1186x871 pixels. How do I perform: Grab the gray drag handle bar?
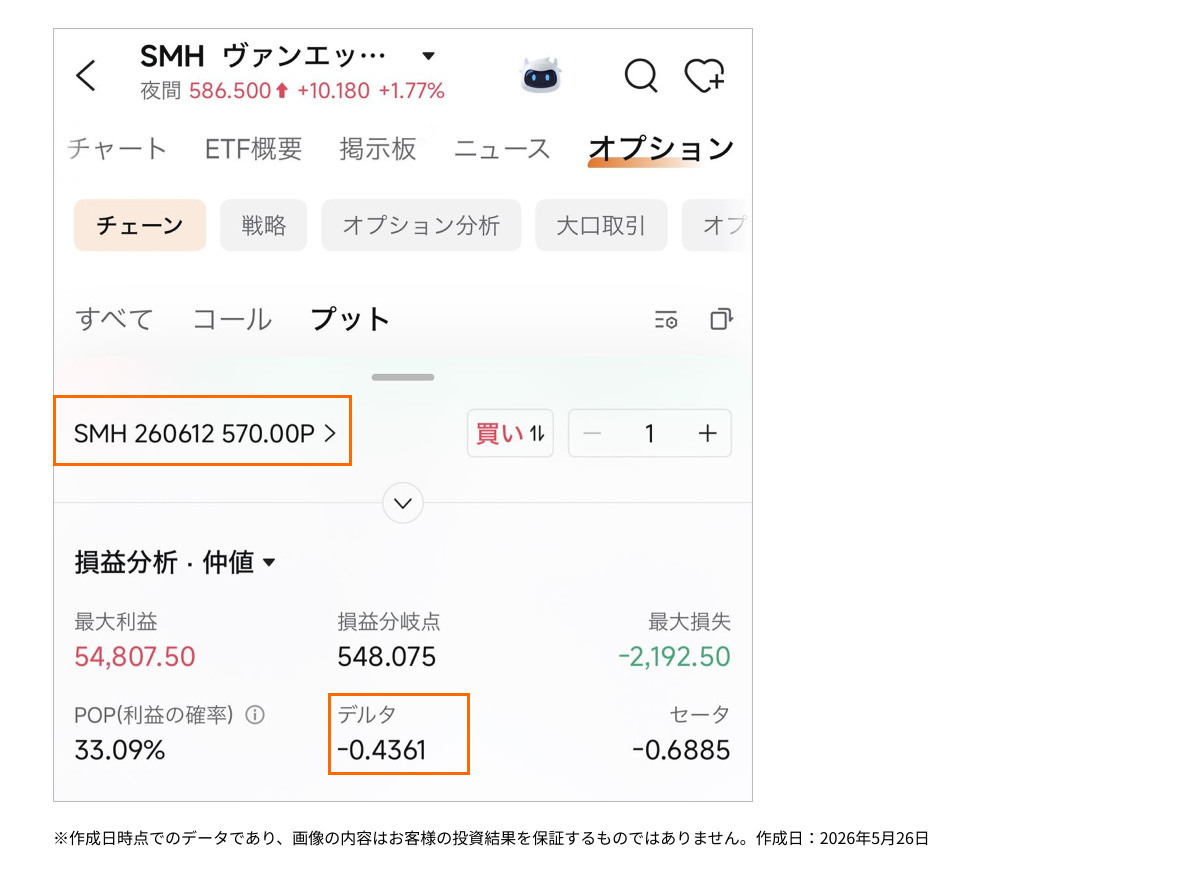coord(403,377)
